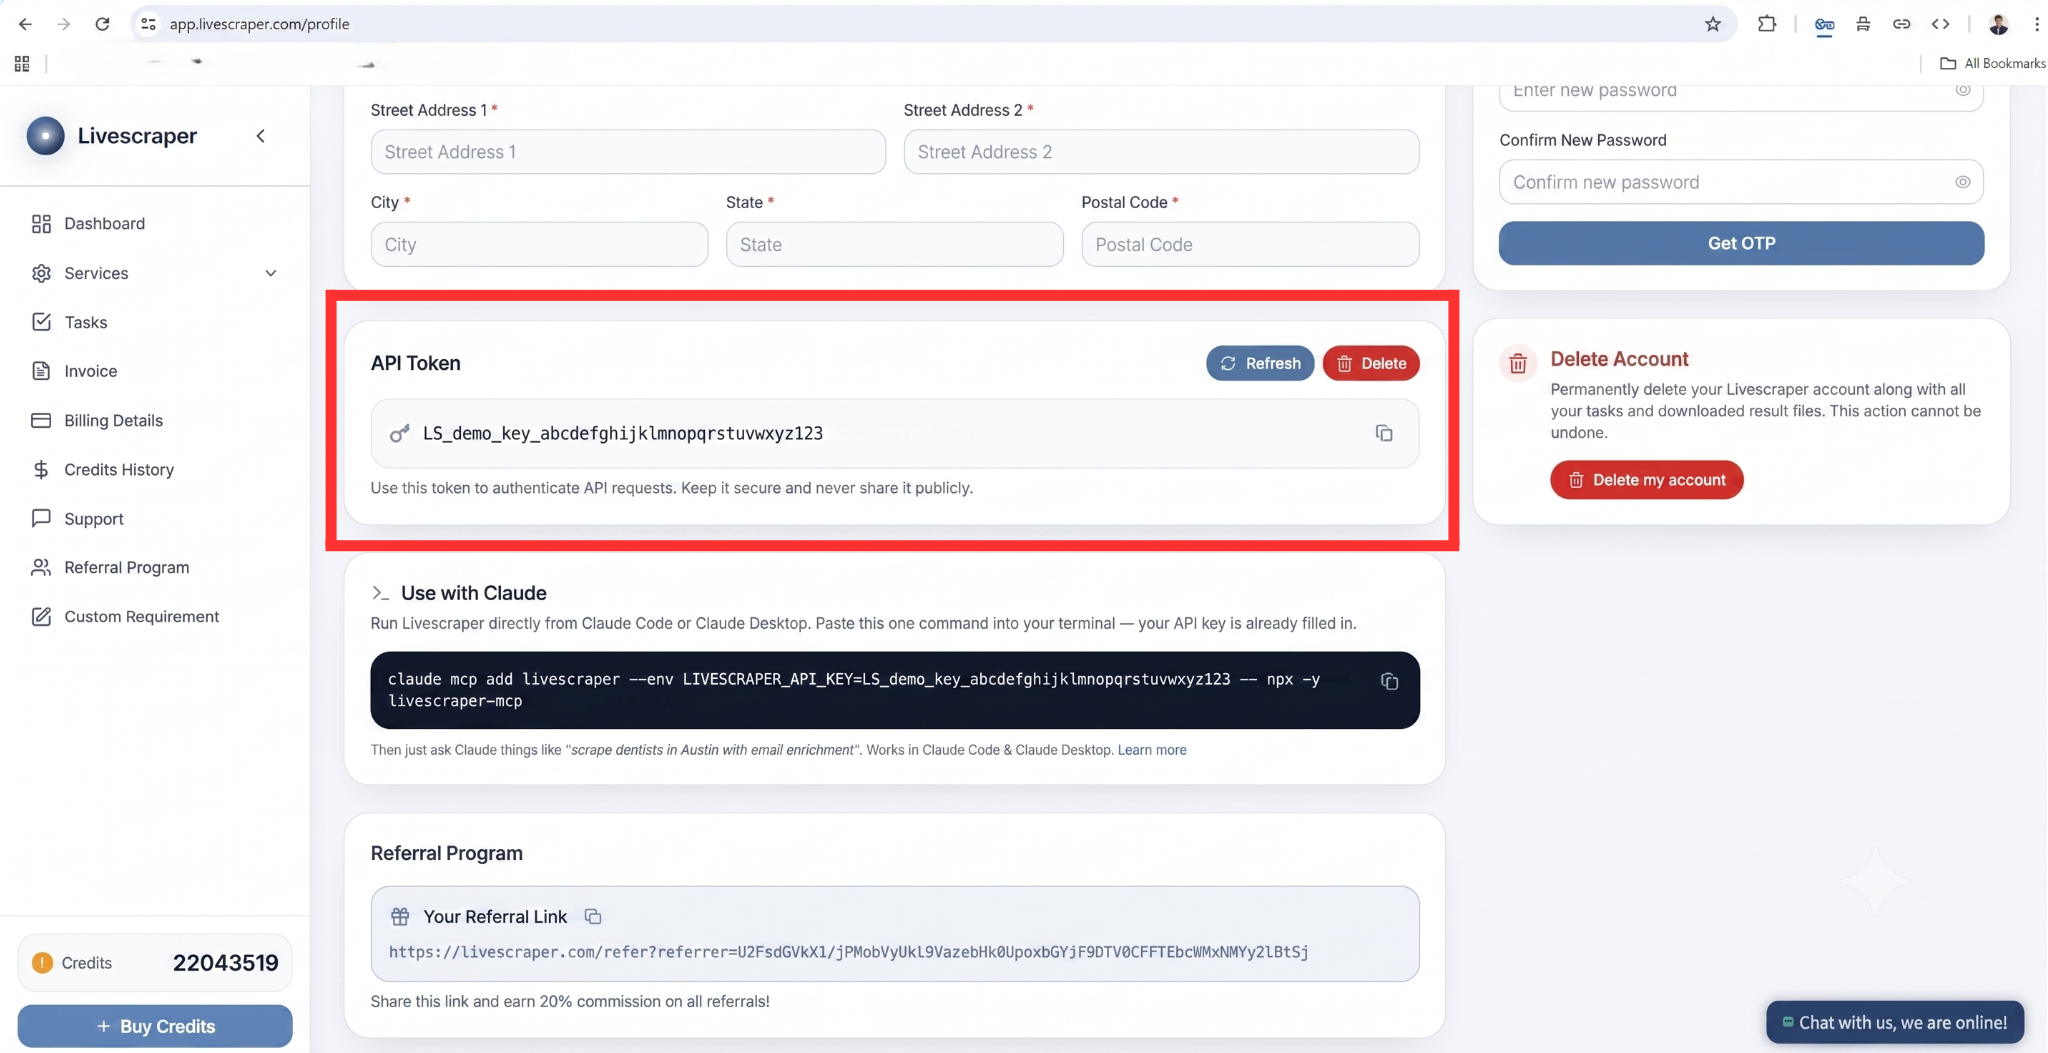The height and width of the screenshot is (1053, 2048).
Task: Click the site info icon in address bar
Action: [148, 24]
